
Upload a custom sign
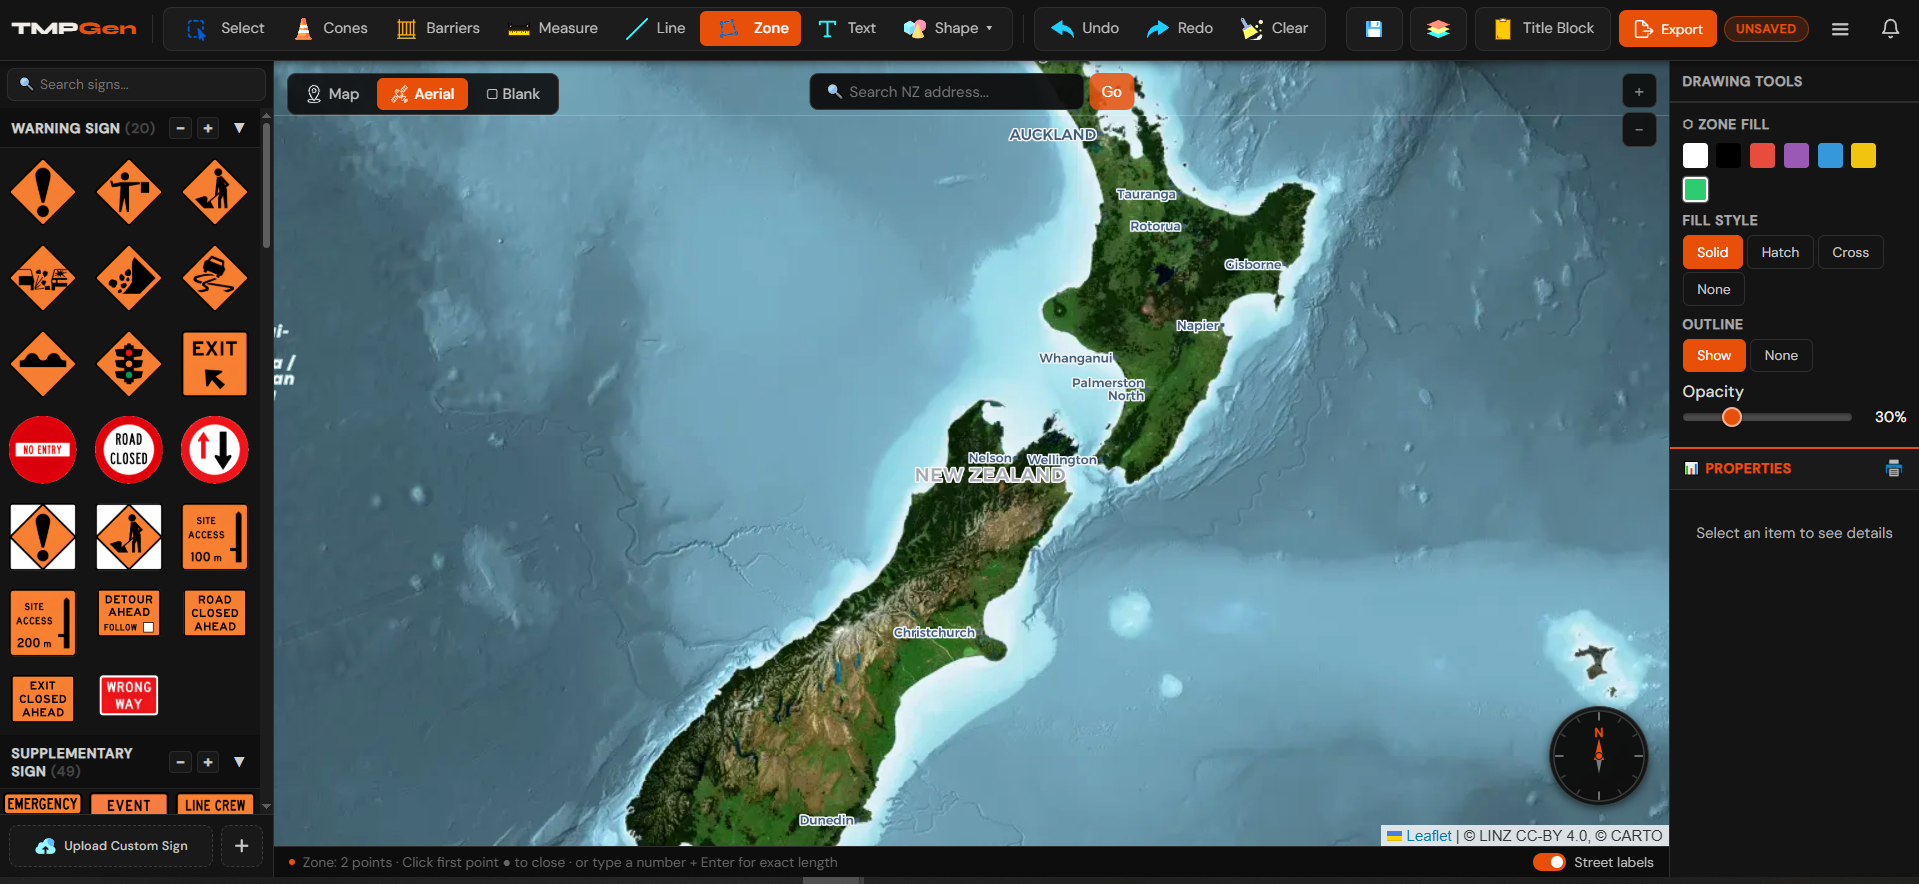tap(112, 846)
